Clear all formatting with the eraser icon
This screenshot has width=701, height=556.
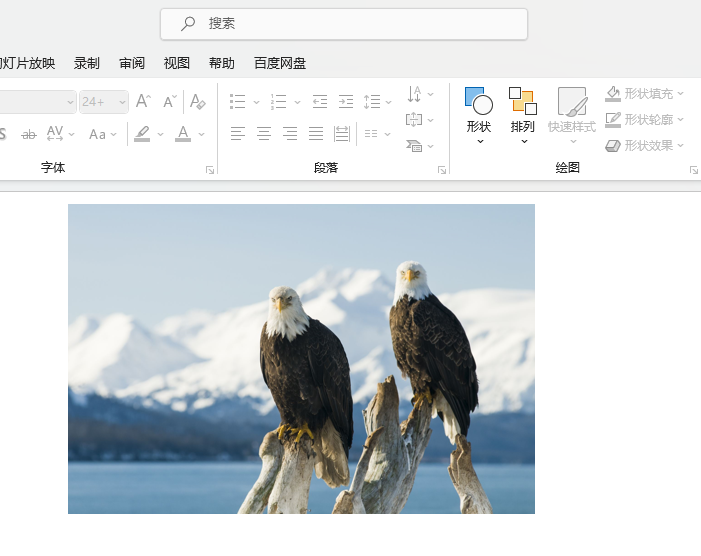[198, 101]
